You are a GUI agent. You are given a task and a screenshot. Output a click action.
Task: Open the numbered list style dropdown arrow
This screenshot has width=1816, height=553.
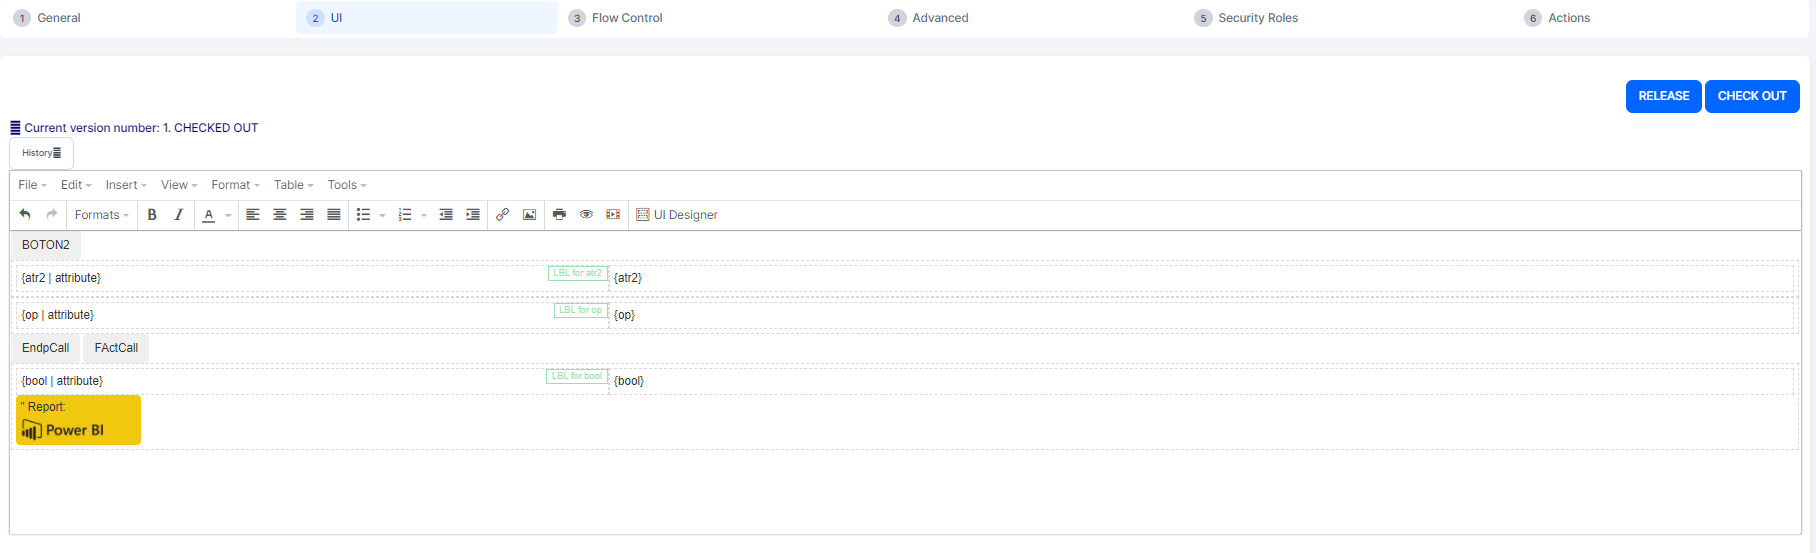tap(424, 215)
